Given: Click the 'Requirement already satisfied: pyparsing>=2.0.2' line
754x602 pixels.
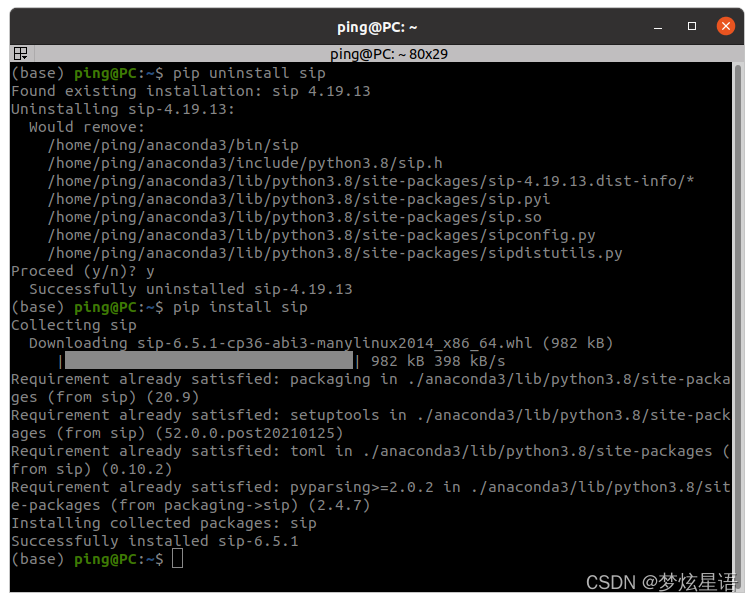Looking at the screenshot, I should click(x=371, y=487).
